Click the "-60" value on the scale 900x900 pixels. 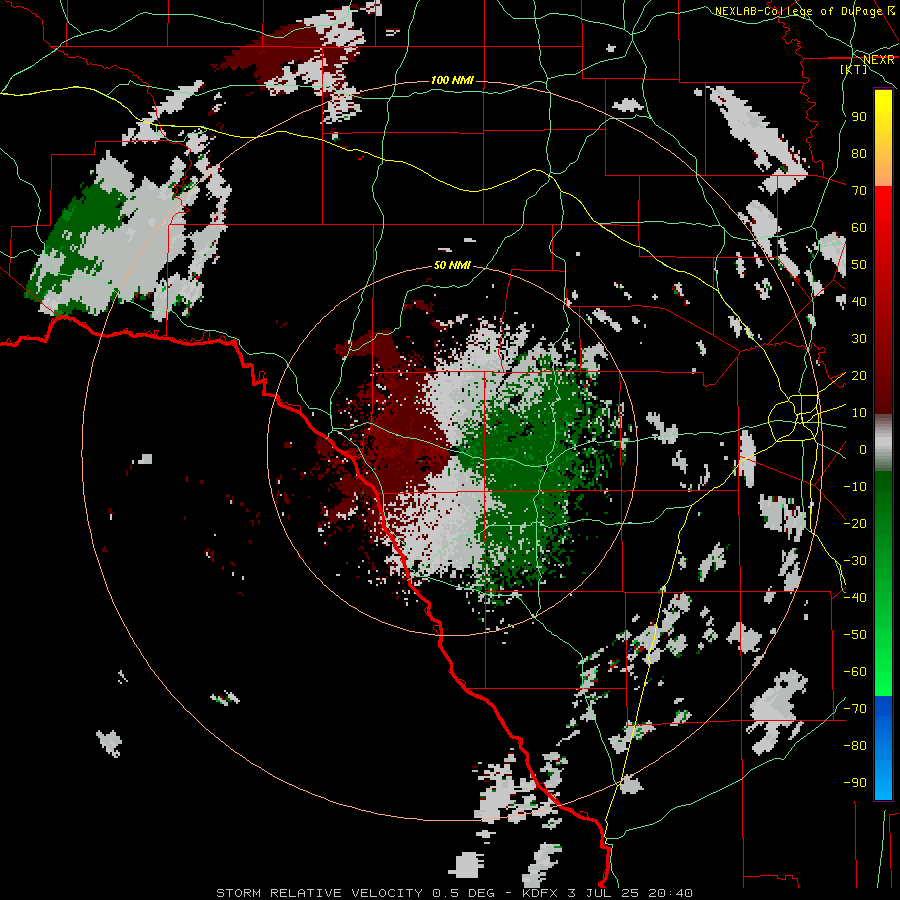(855, 672)
